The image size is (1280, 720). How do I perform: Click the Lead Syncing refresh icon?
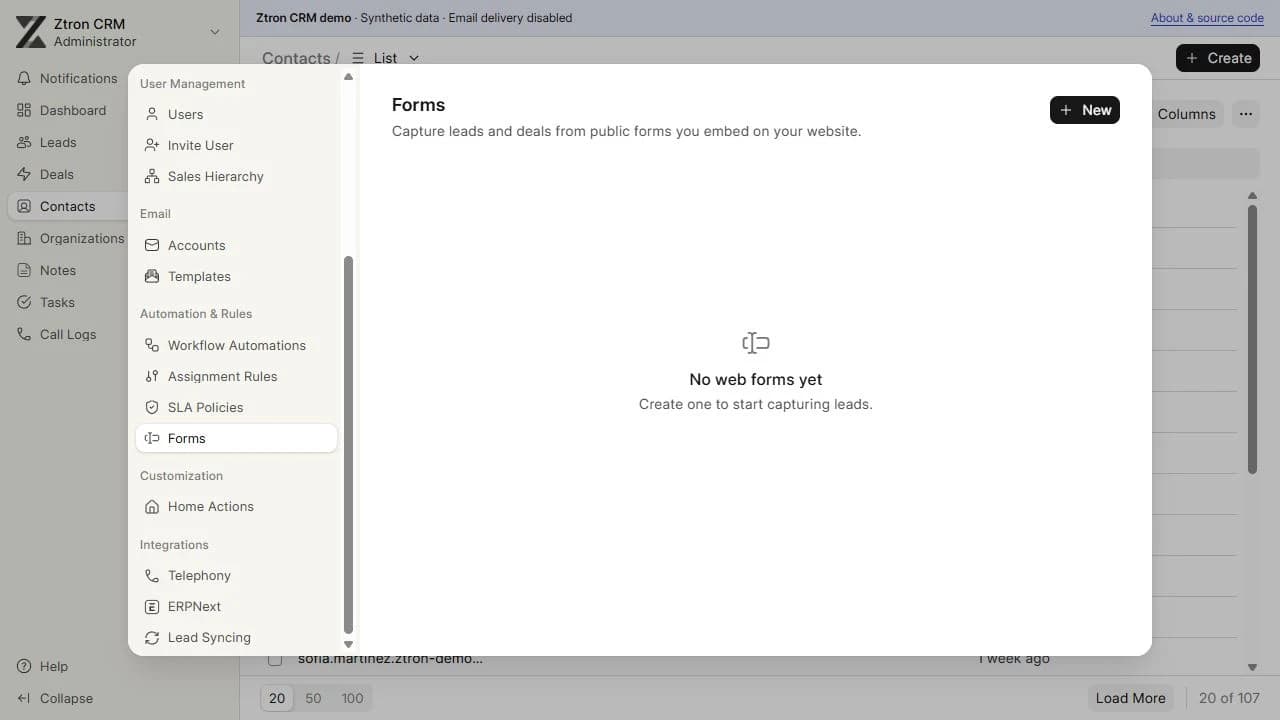(x=152, y=637)
